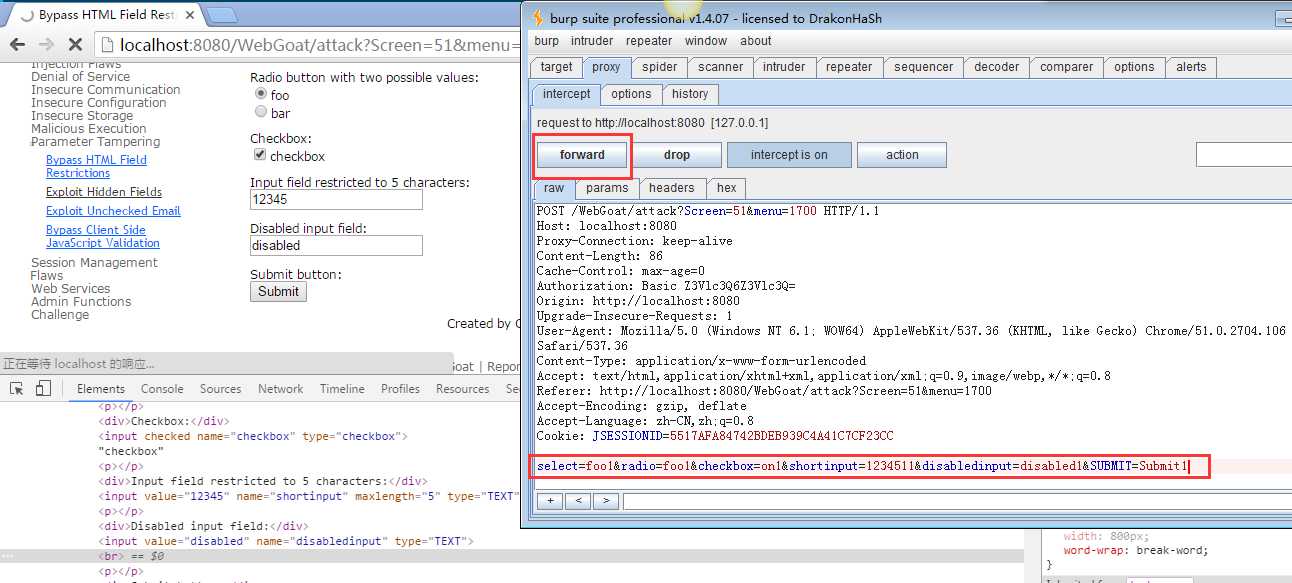Open a new Chrome tab
Screen dimensions: 1292x583
pyautogui.click(x=221, y=15)
